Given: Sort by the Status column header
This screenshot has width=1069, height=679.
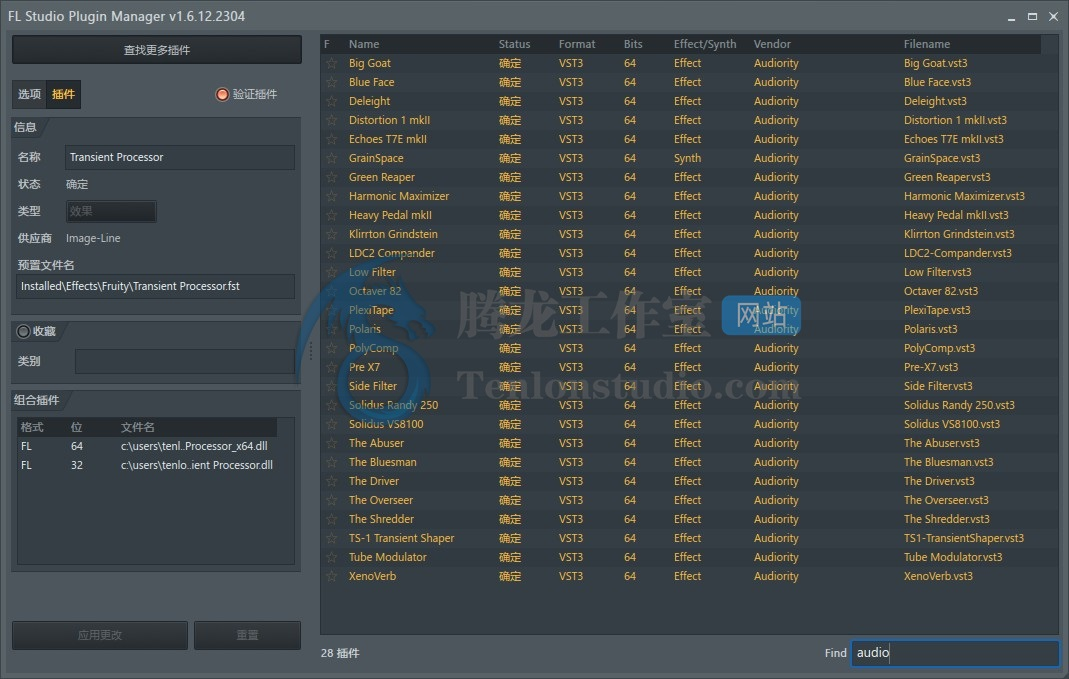Looking at the screenshot, I should coord(514,44).
